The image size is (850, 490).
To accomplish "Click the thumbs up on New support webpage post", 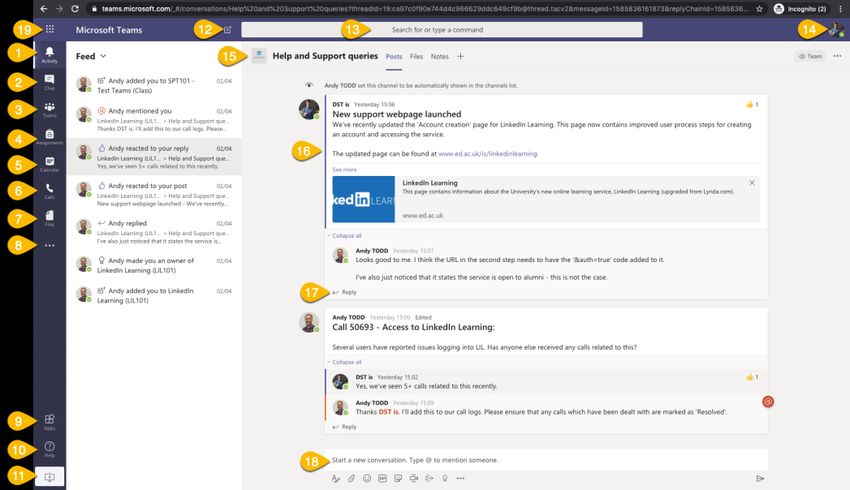I will pyautogui.click(x=752, y=104).
